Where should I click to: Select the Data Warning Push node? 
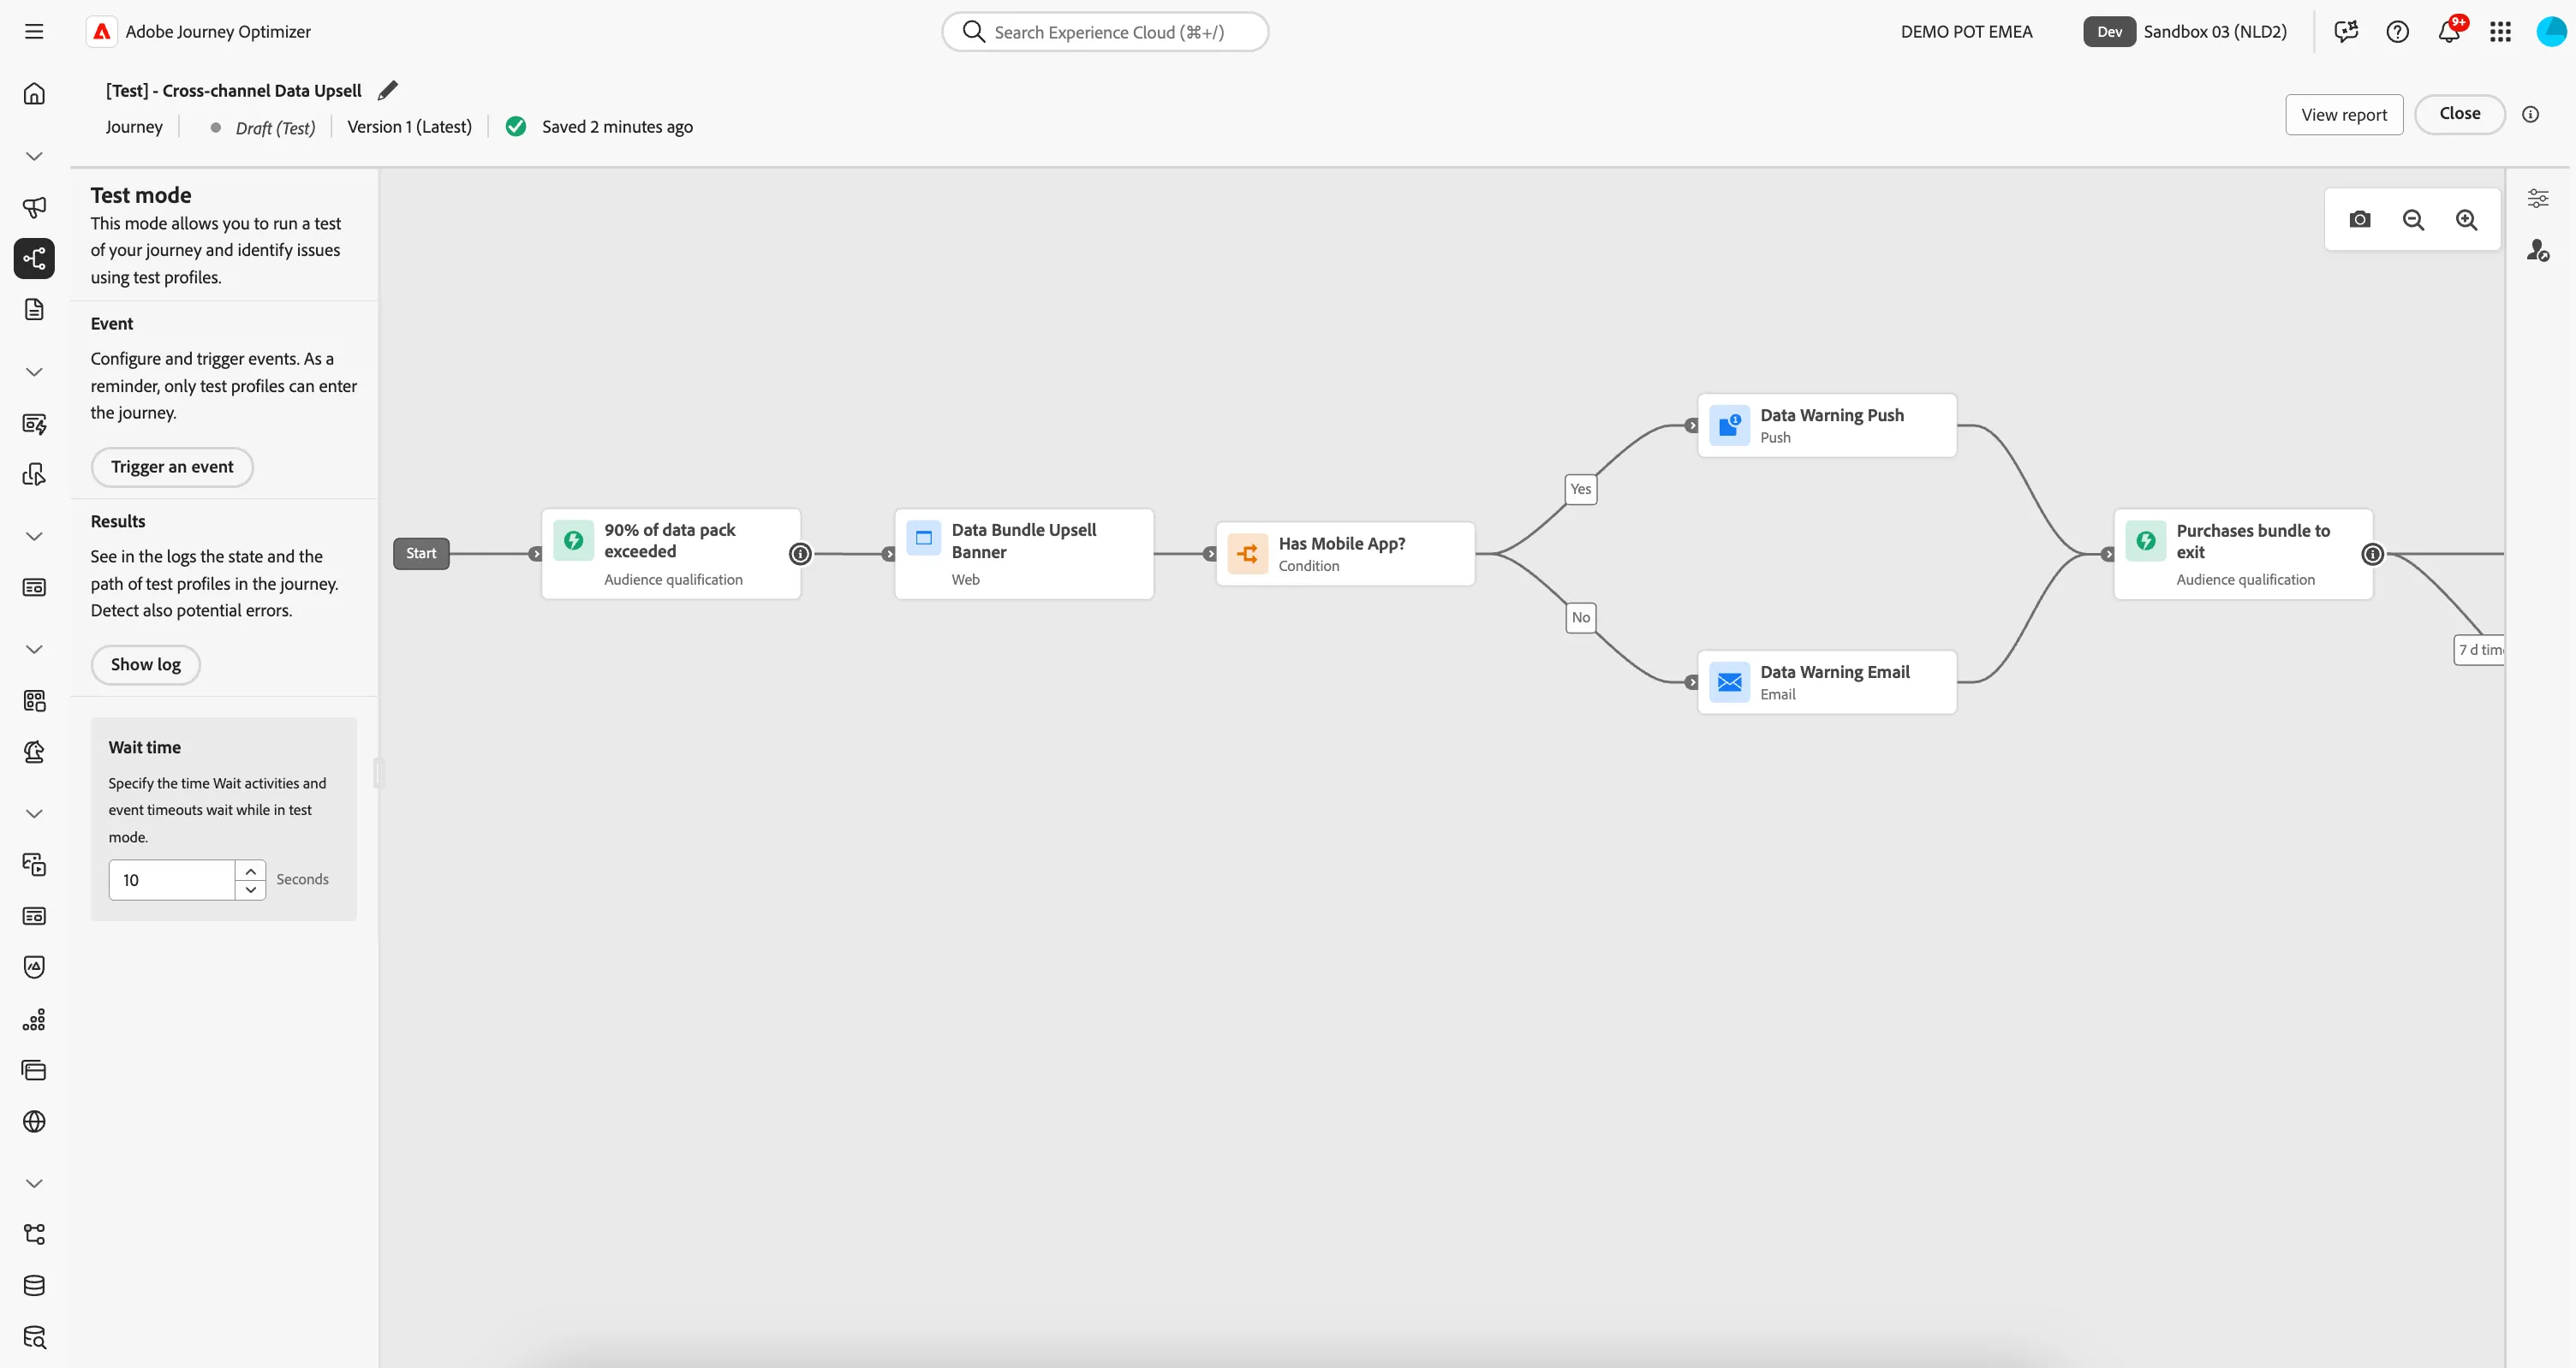[1827, 426]
